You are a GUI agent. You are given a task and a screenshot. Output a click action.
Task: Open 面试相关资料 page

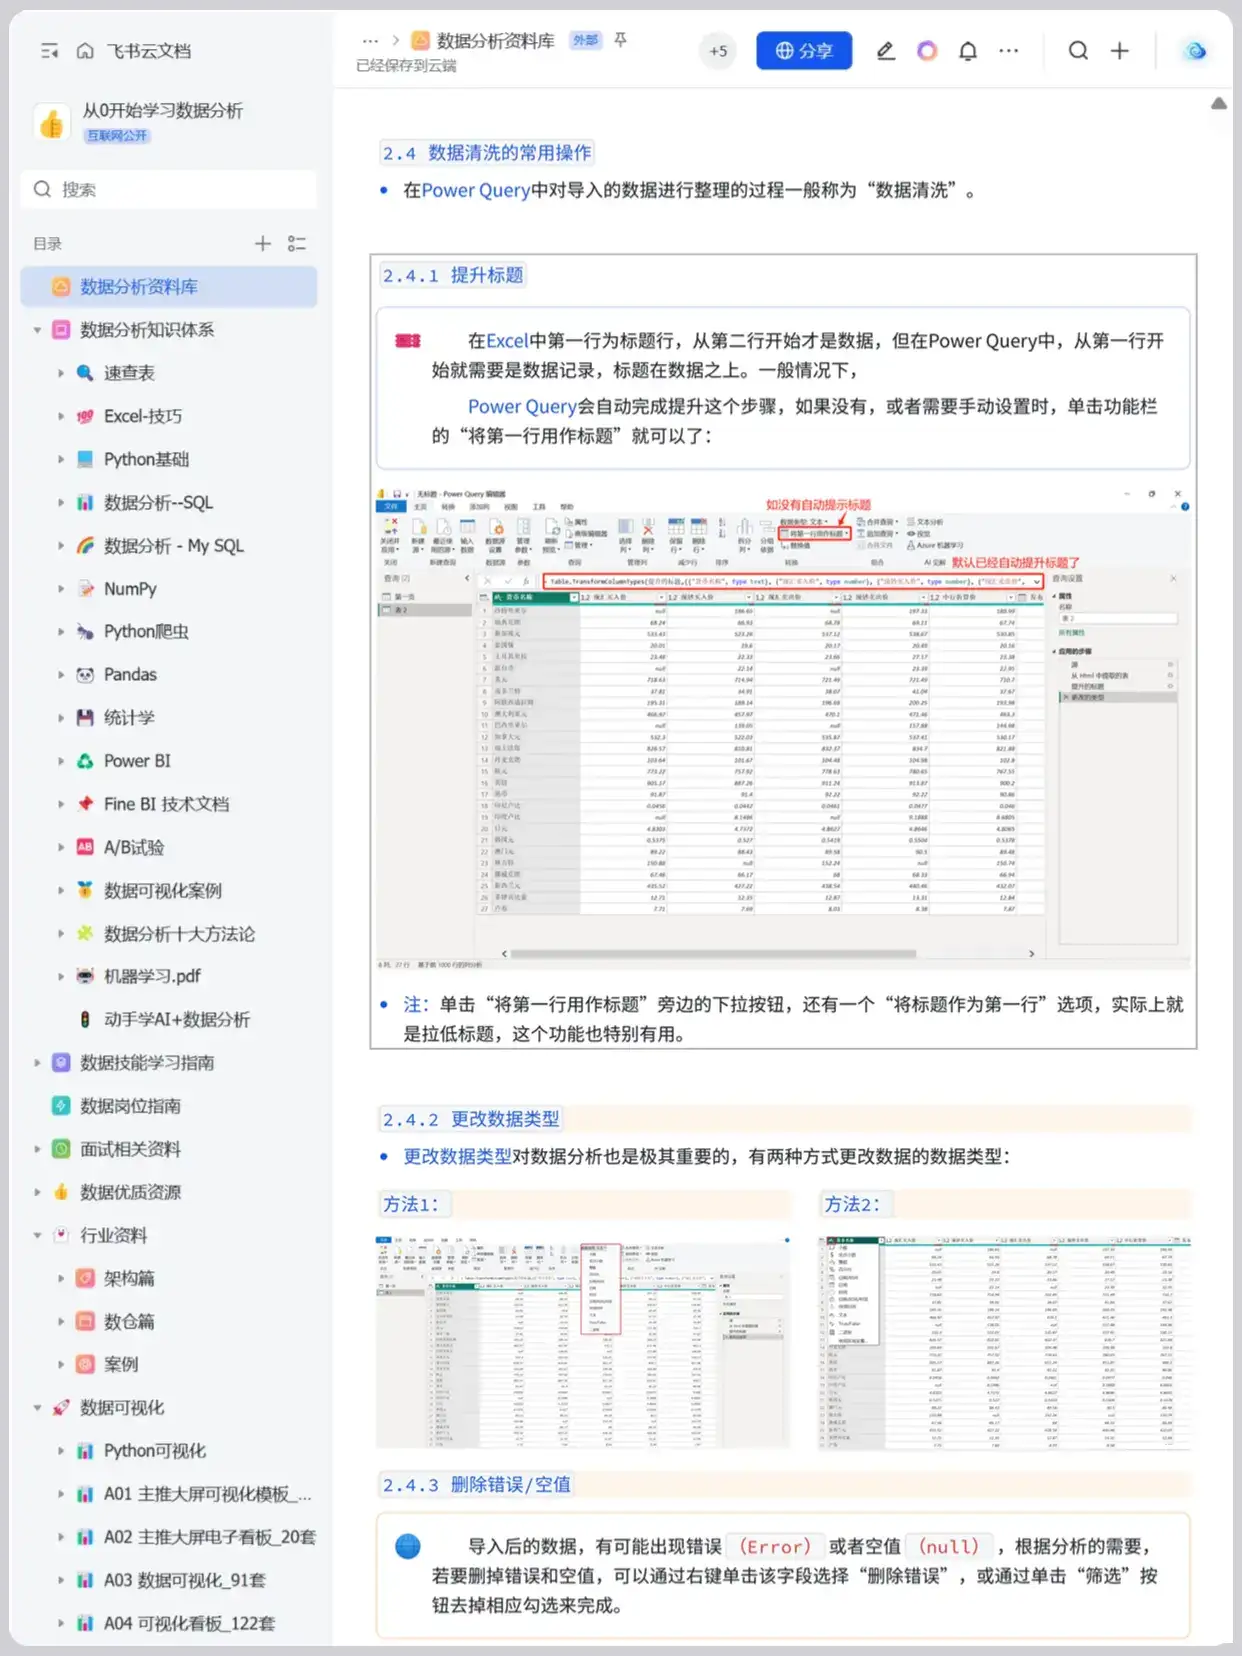click(130, 1149)
